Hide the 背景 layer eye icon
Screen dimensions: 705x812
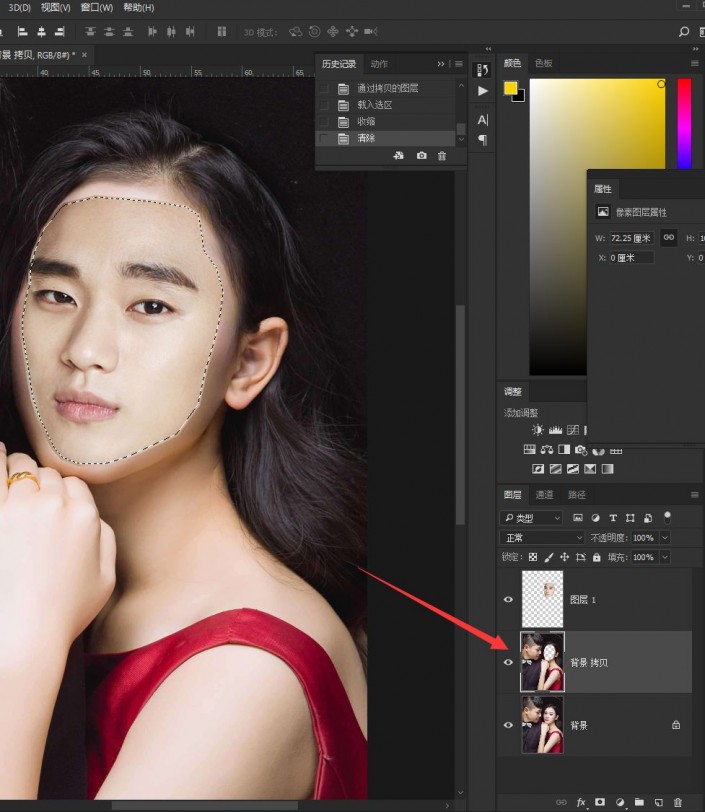[508, 725]
